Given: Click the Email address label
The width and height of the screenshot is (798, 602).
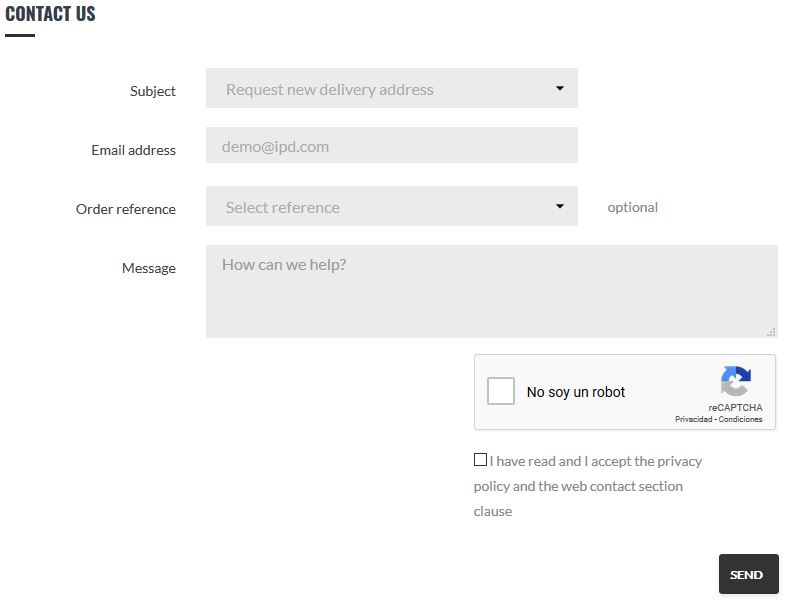Looking at the screenshot, I should tap(133, 150).
